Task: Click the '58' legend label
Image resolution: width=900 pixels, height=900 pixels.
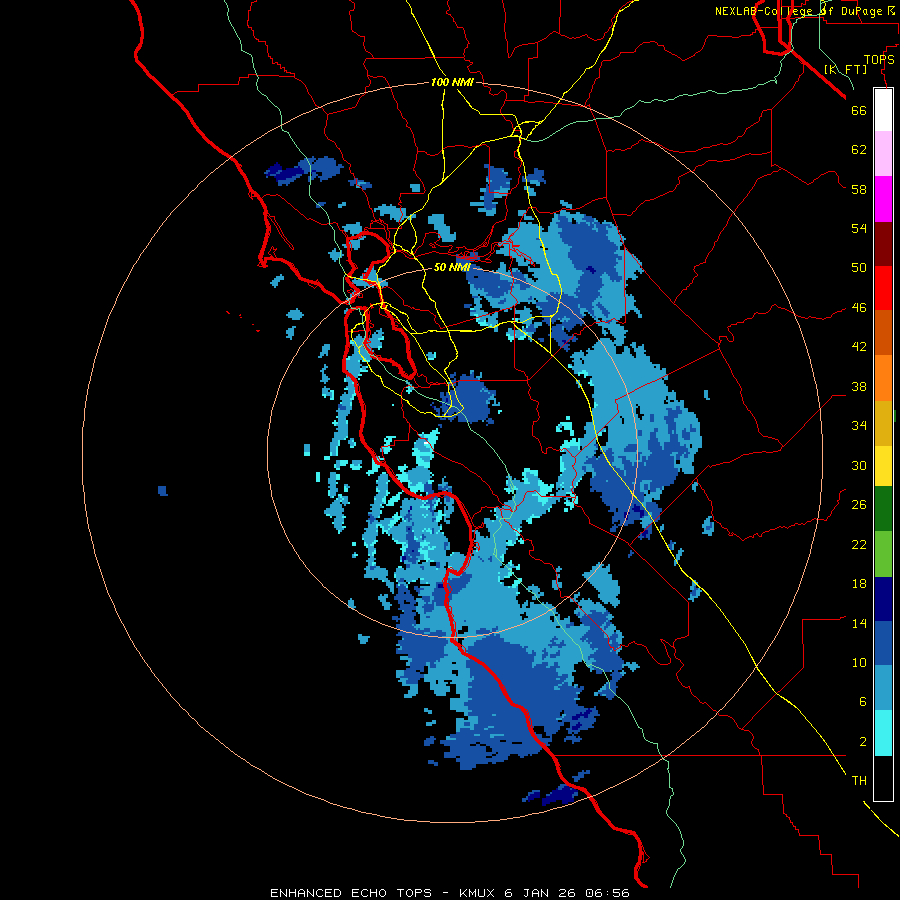Action: coord(859,189)
